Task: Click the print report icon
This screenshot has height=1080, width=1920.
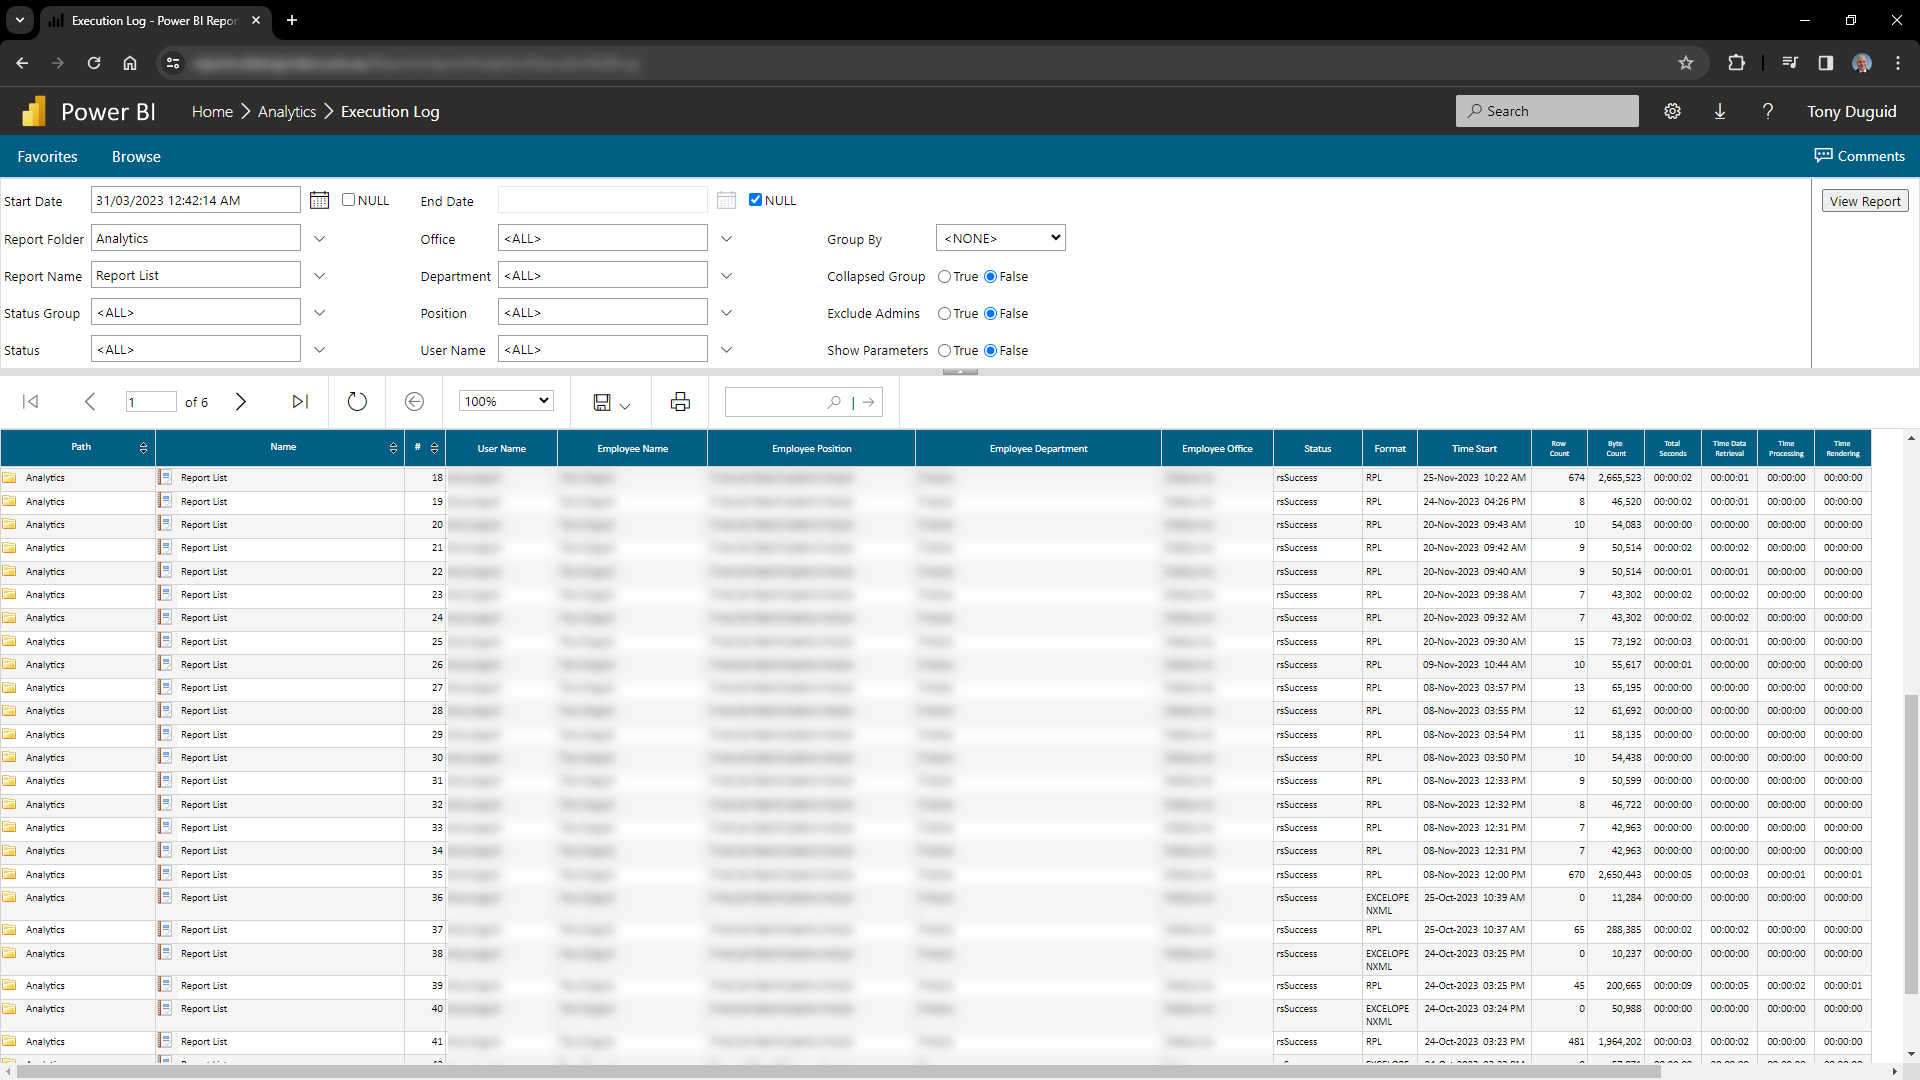Action: [680, 401]
